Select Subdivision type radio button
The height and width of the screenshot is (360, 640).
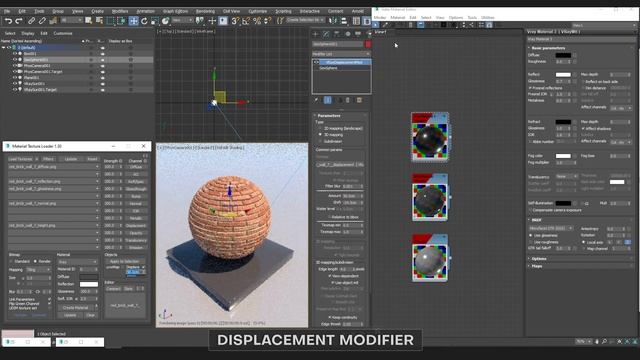click(320, 141)
